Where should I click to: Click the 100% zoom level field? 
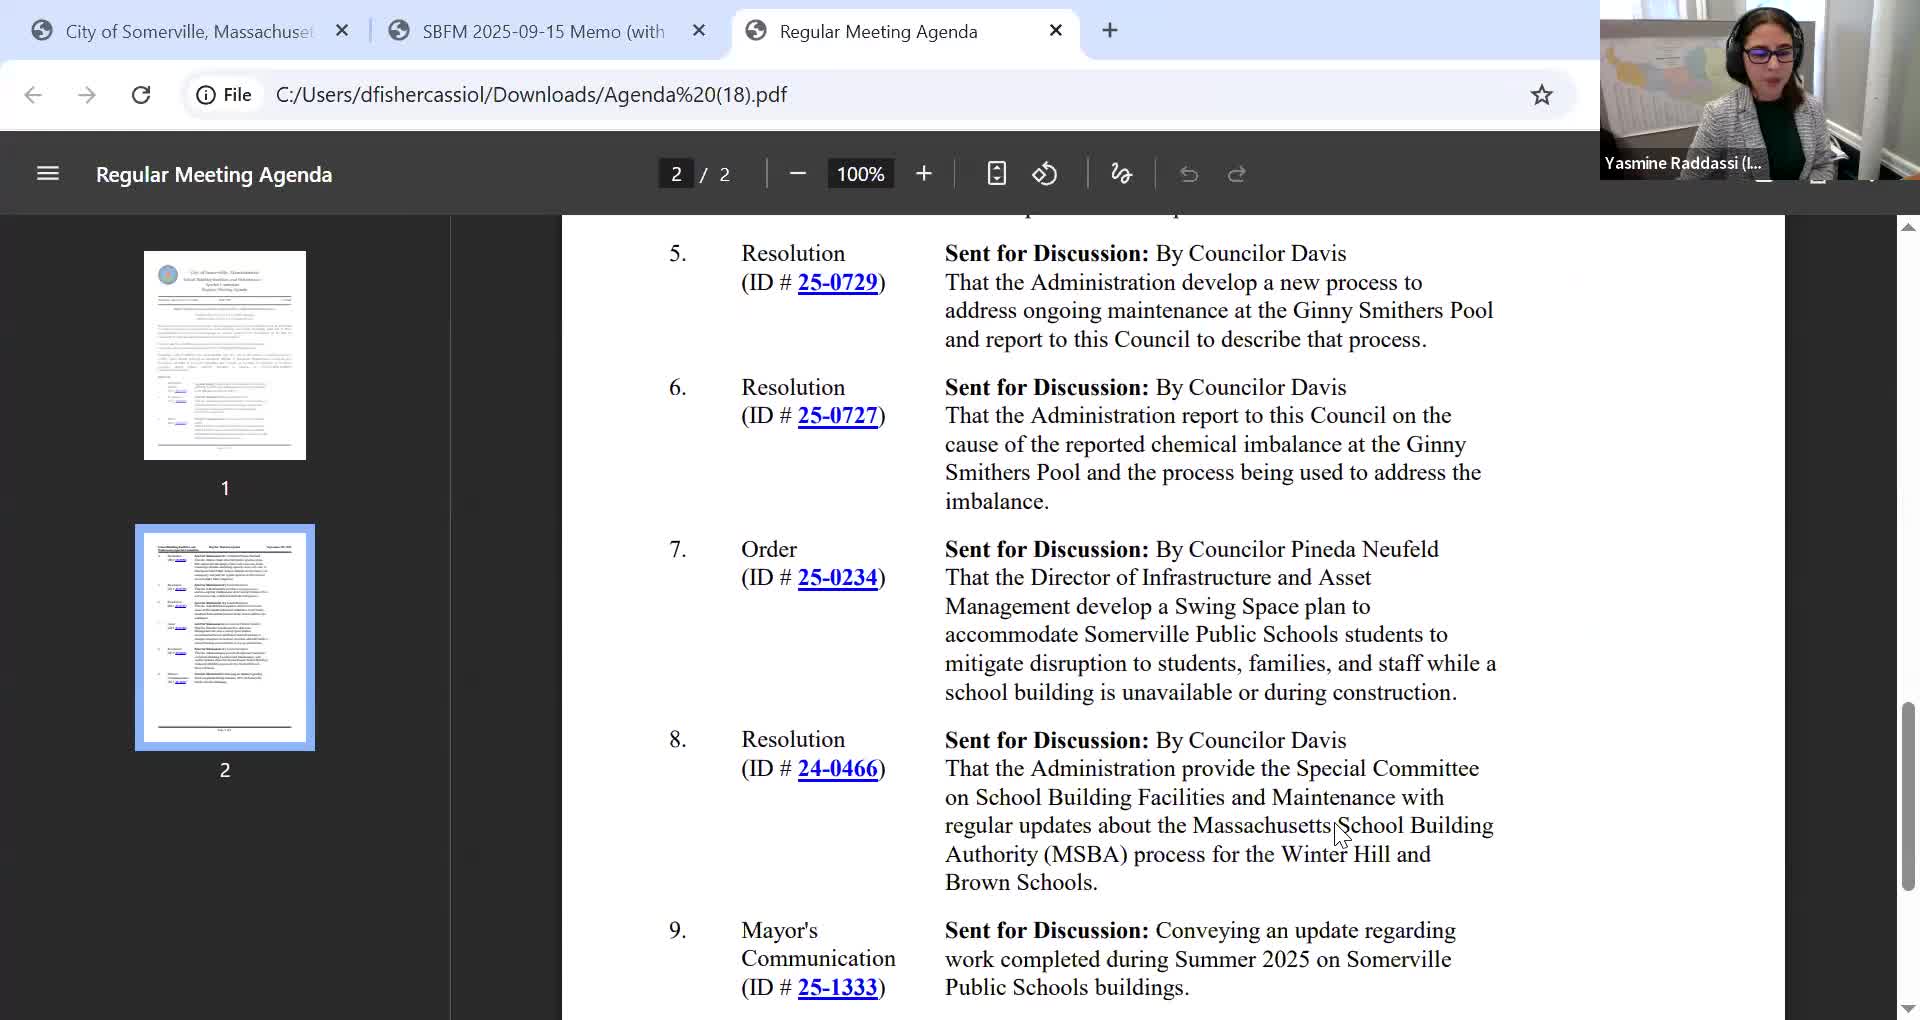click(x=860, y=174)
